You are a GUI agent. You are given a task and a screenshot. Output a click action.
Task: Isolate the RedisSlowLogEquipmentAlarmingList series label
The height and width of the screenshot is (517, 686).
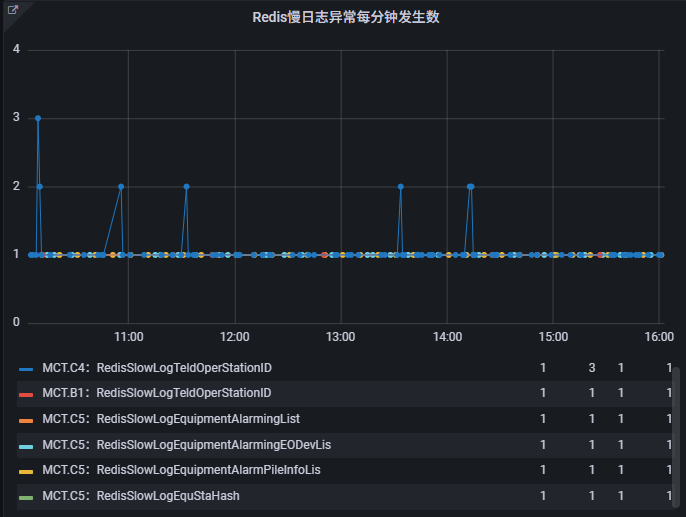(170, 419)
